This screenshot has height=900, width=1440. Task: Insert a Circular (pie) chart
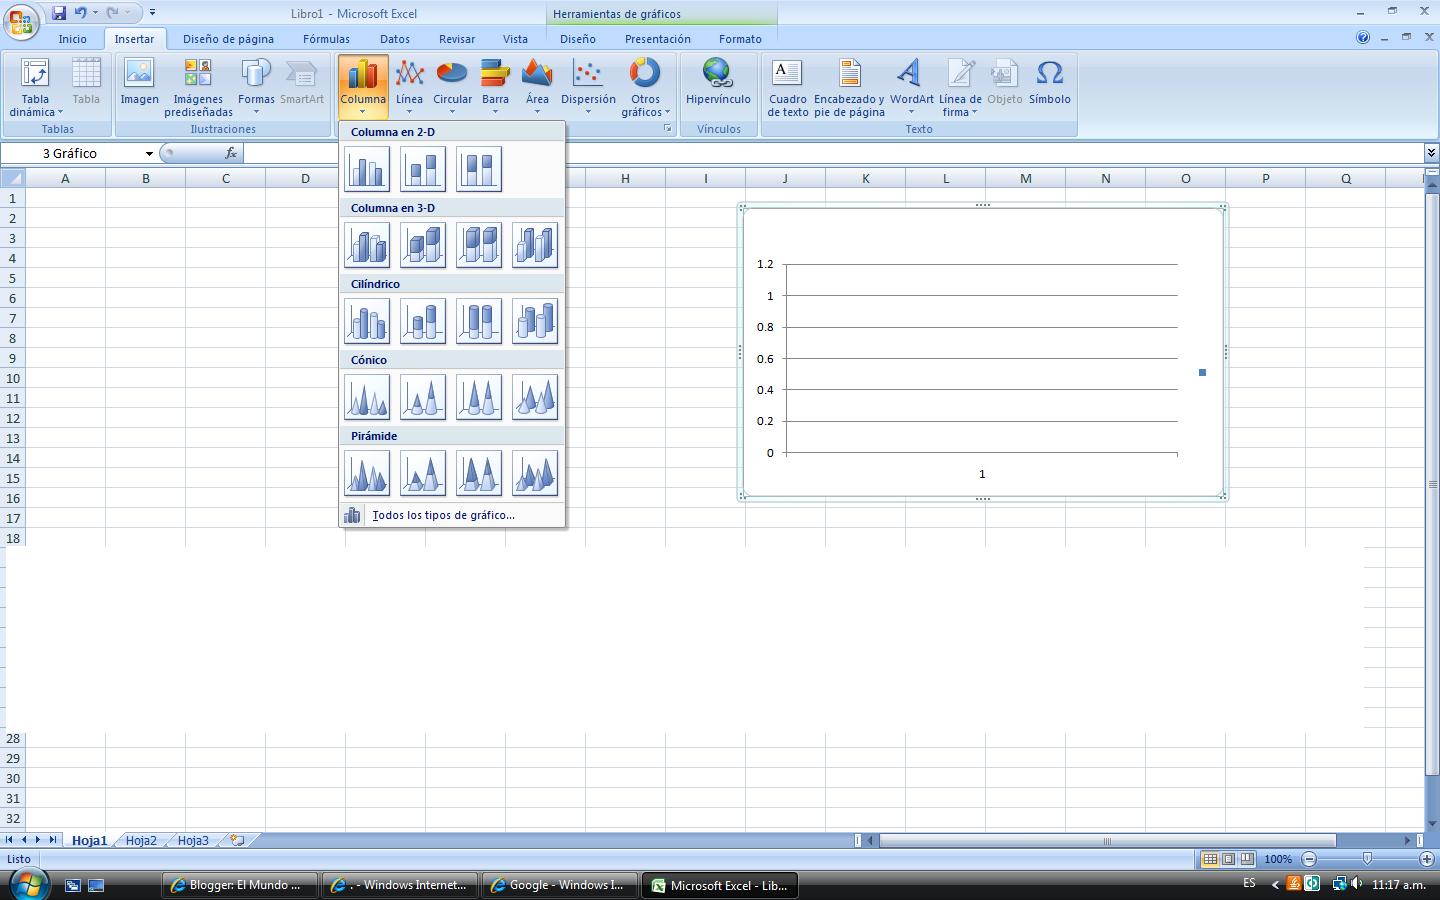point(452,85)
